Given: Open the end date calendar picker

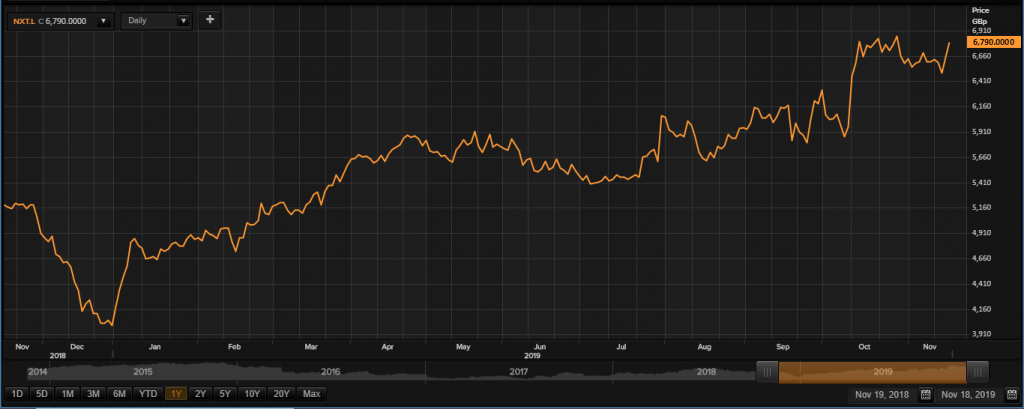Looking at the screenshot, I should point(1012,395).
